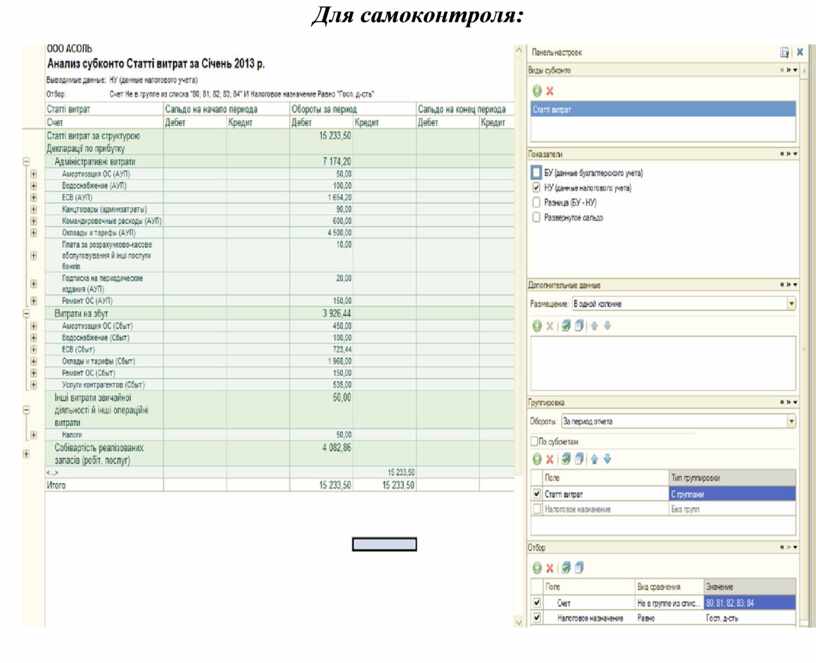This screenshot has width=816, height=663.
Task: Uncheck the Счет filter row in Отбор
Action: point(537,603)
